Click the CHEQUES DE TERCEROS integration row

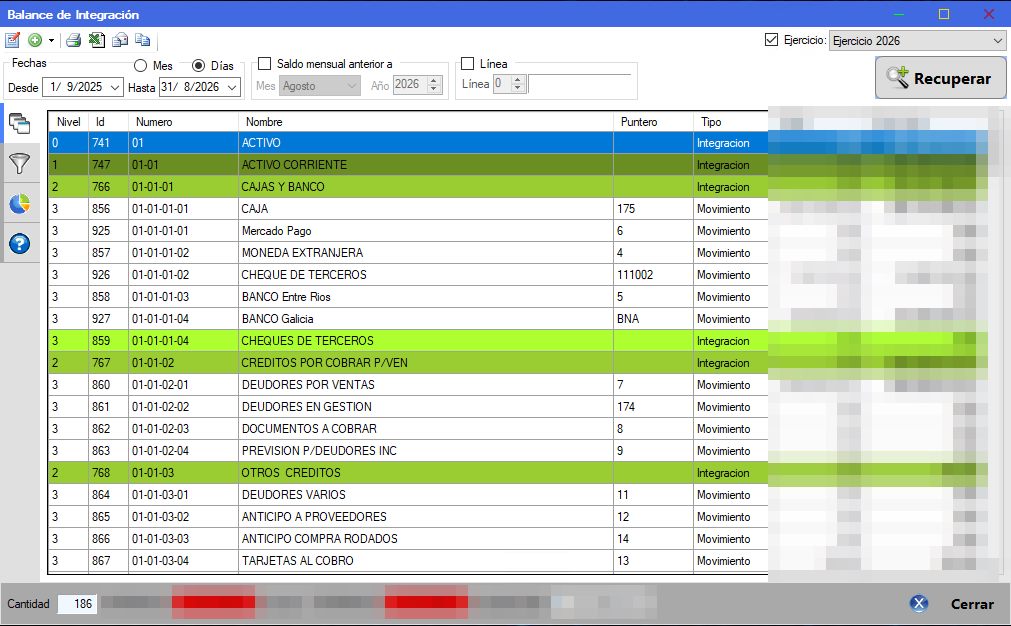(408, 340)
